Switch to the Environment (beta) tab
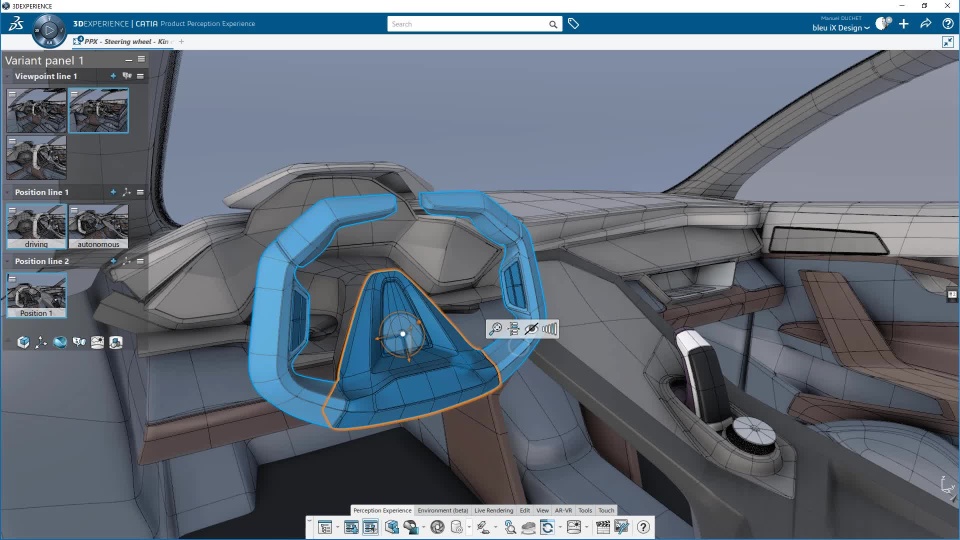The width and height of the screenshot is (960, 540). point(443,511)
